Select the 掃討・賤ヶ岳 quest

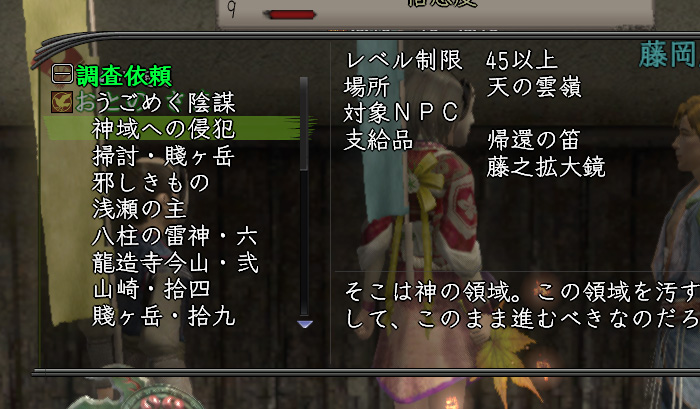[x=163, y=156]
